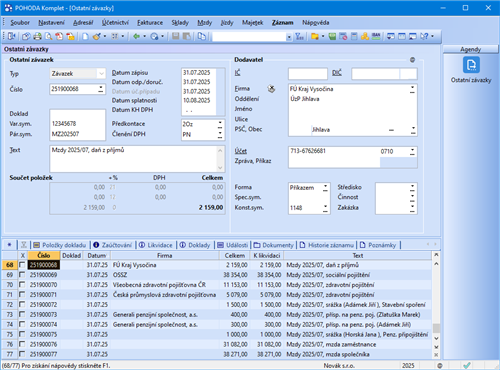The height and width of the screenshot is (370, 500).
Task: Click the copy record icon
Action: [x=202, y=36]
